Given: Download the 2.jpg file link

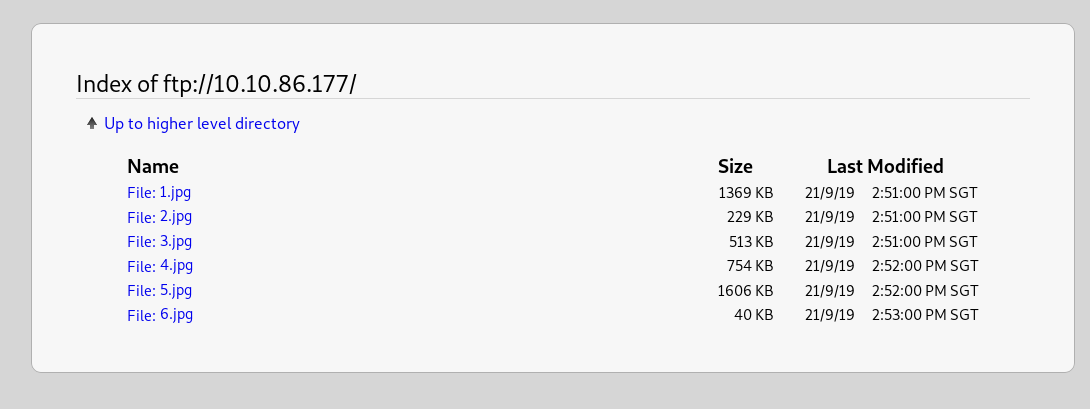Looking at the screenshot, I should click(160, 216).
